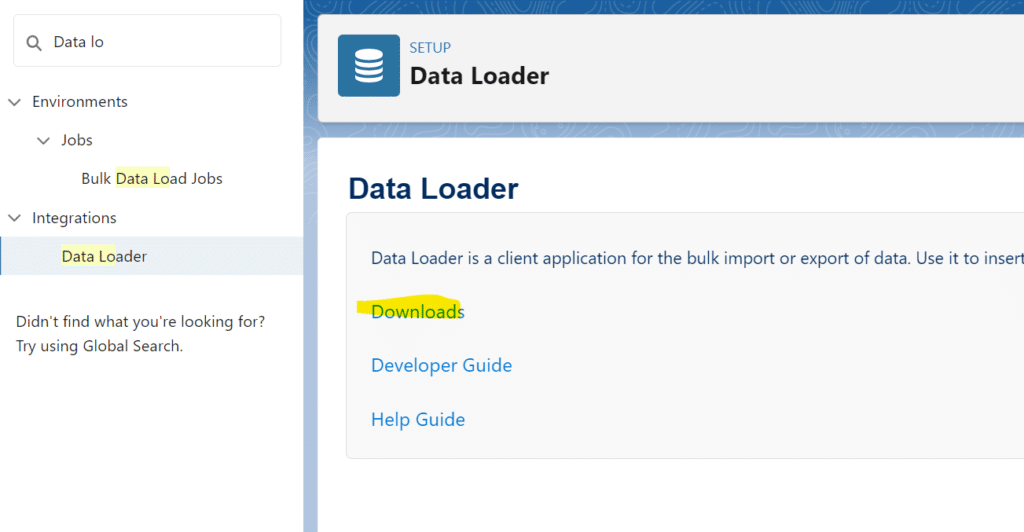The image size is (1024, 532).
Task: Click the Data Loader description text
Action: [x=690, y=258]
